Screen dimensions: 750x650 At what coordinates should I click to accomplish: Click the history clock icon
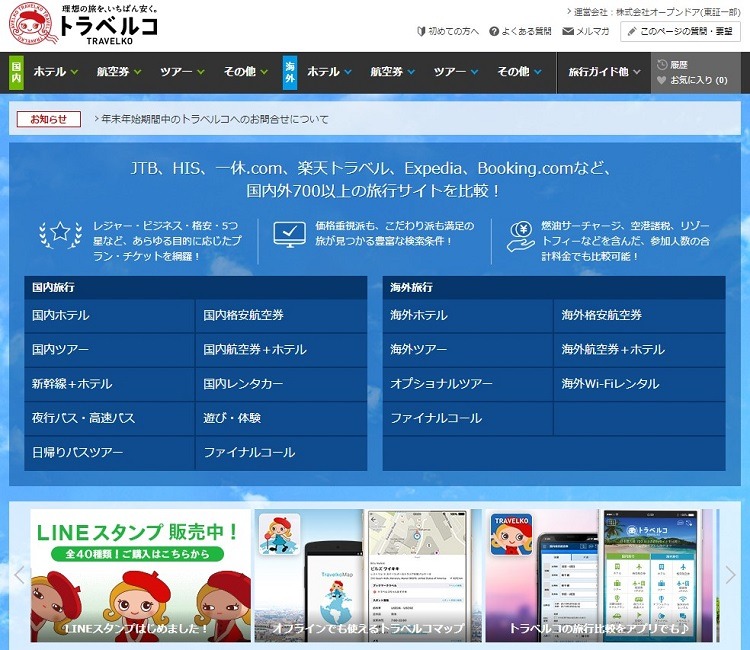click(x=662, y=65)
